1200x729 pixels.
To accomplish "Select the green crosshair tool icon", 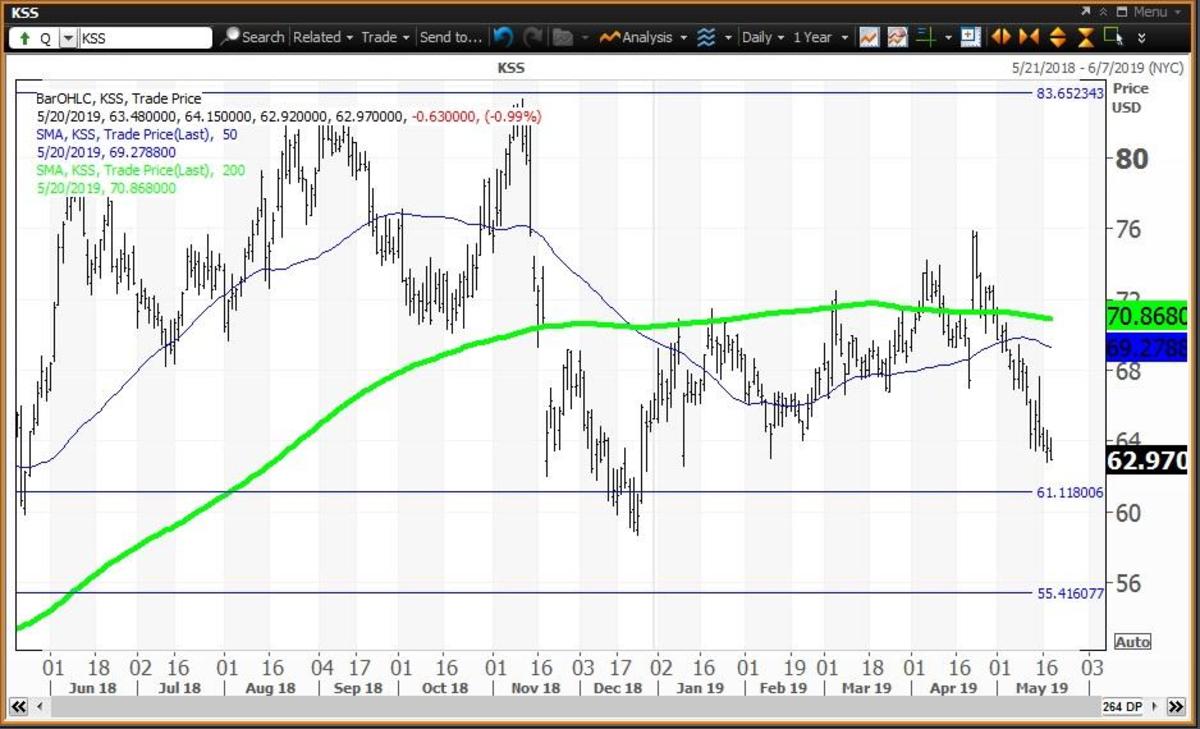I will click(925, 37).
